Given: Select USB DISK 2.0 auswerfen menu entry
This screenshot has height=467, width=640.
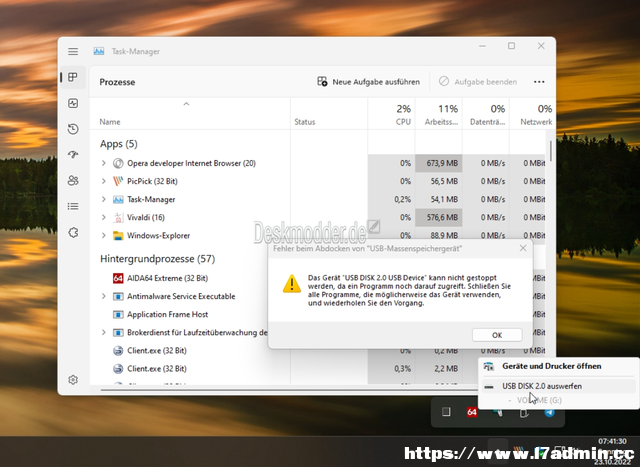Looking at the screenshot, I should 558,386.
